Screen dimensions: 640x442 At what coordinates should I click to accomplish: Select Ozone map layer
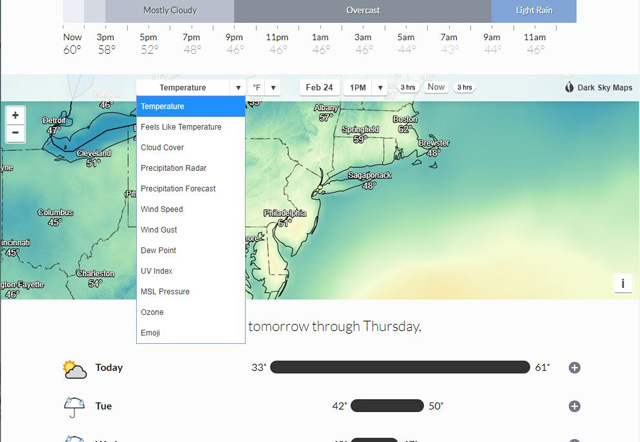click(191, 312)
